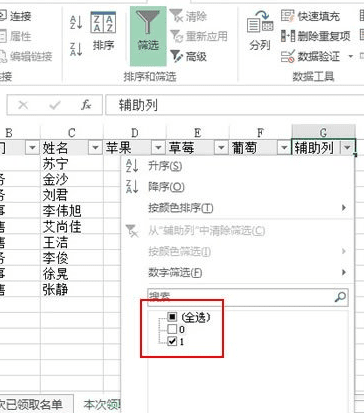The image size is (364, 413).
Task: Check the 0 value checkbox
Action: pos(172,329)
